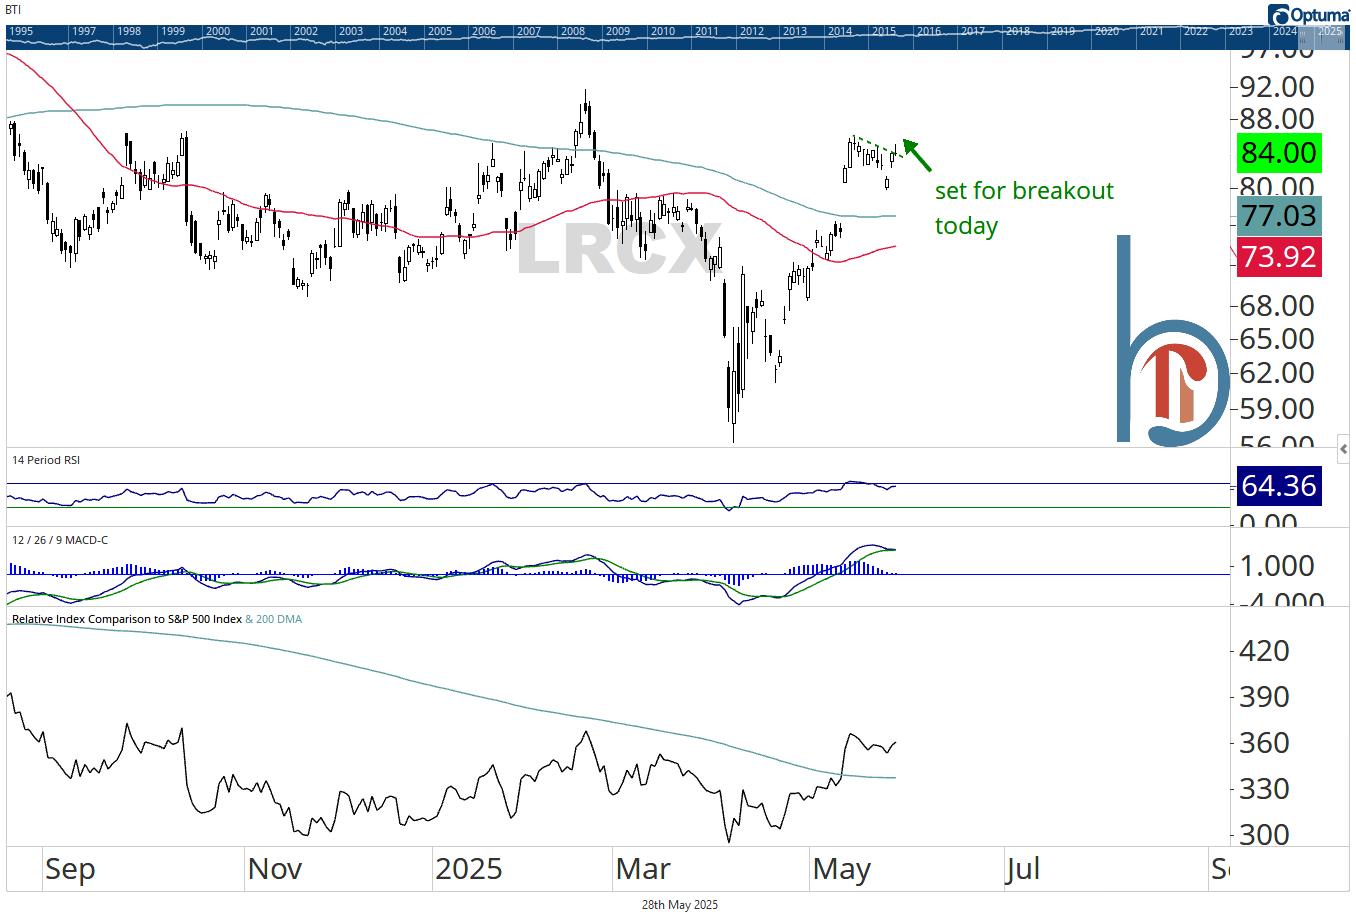Image resolution: width=1356 pixels, height=924 pixels.
Task: Select the teal 77.03 moving average tag
Action: pos(1279,216)
